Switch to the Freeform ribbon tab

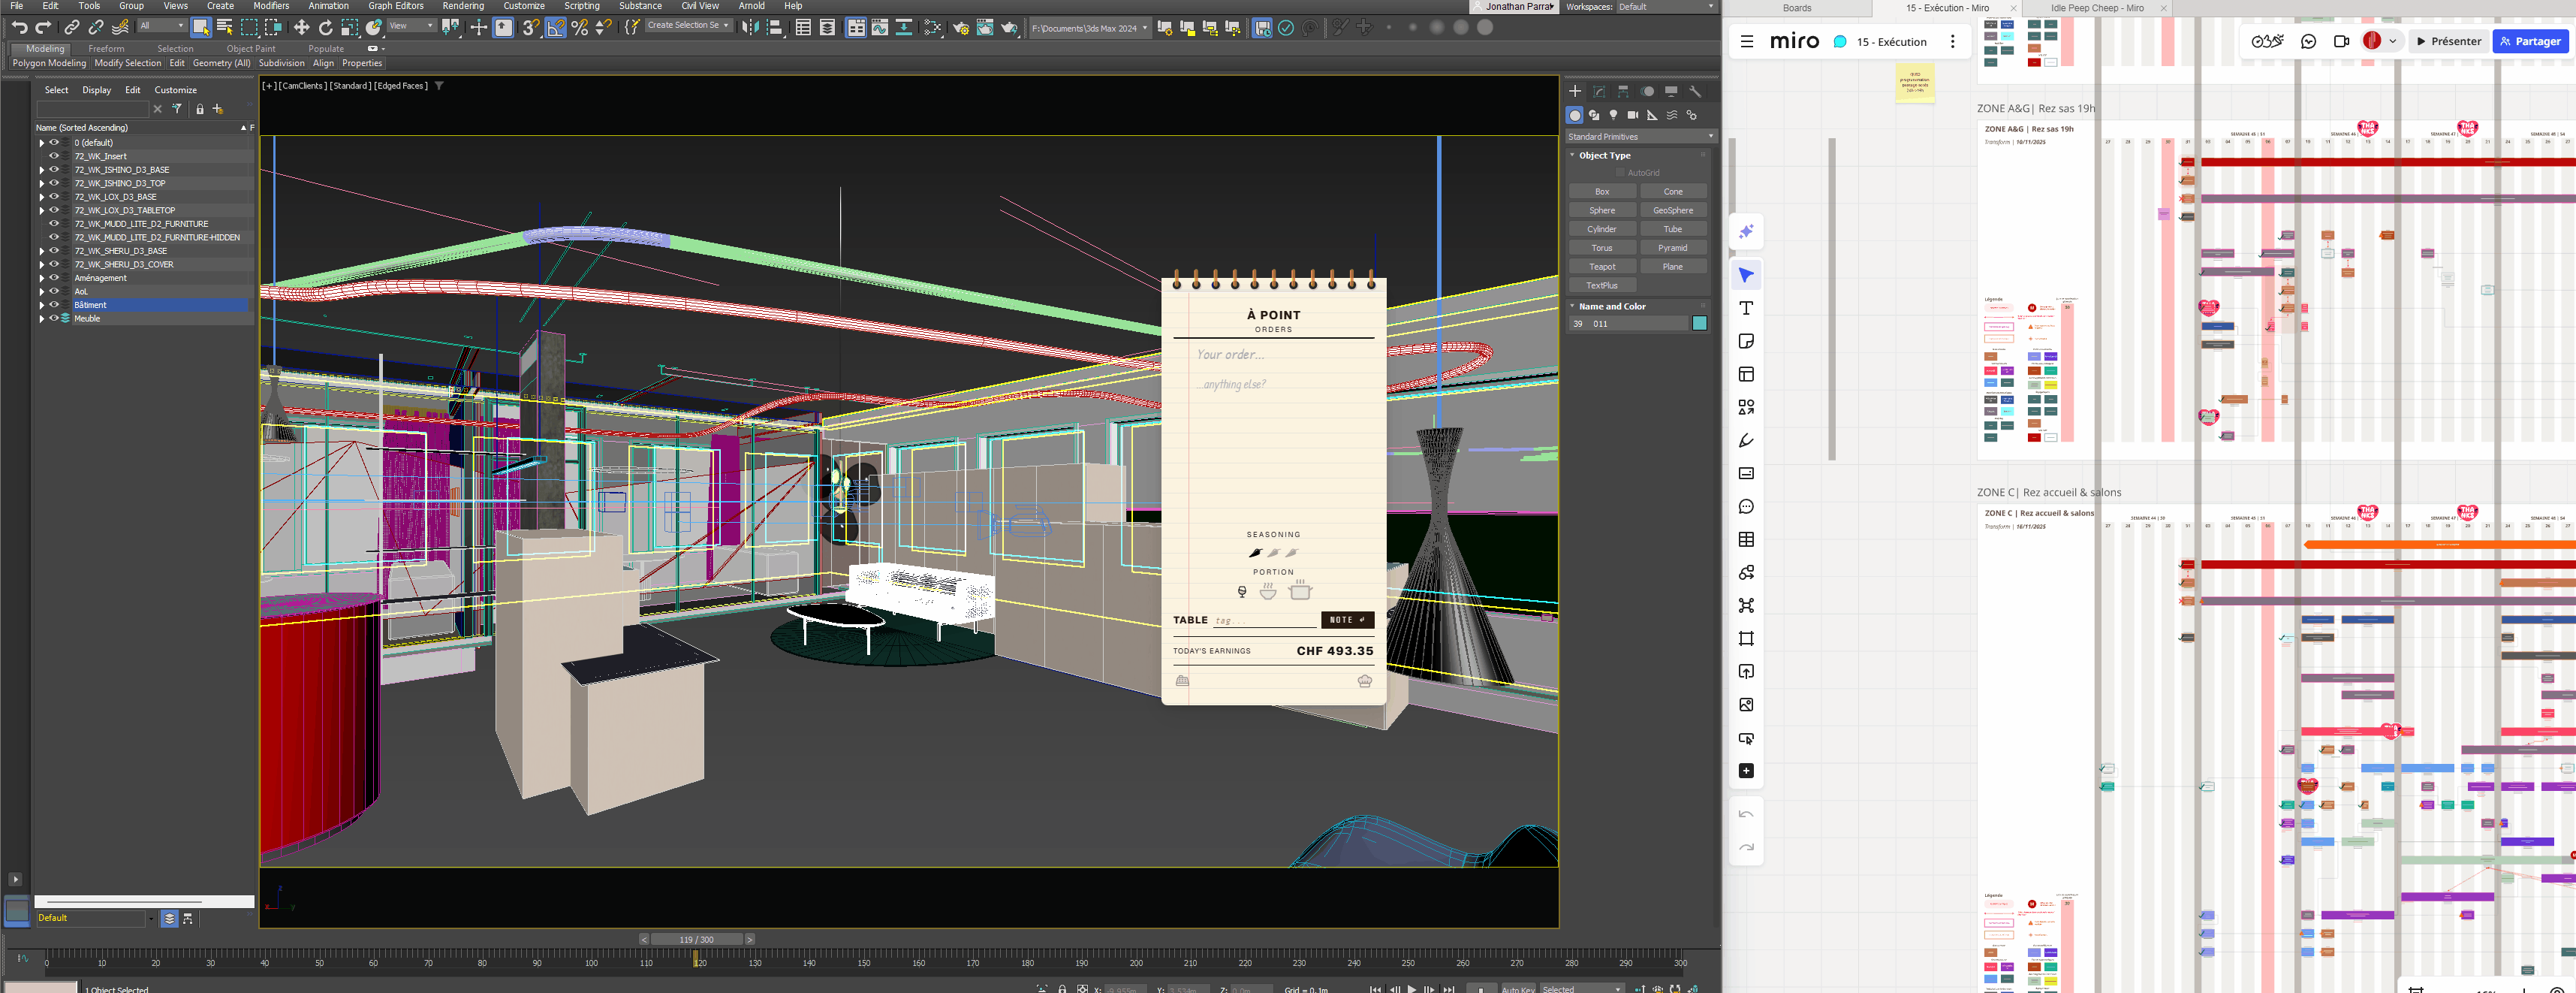tap(106, 48)
